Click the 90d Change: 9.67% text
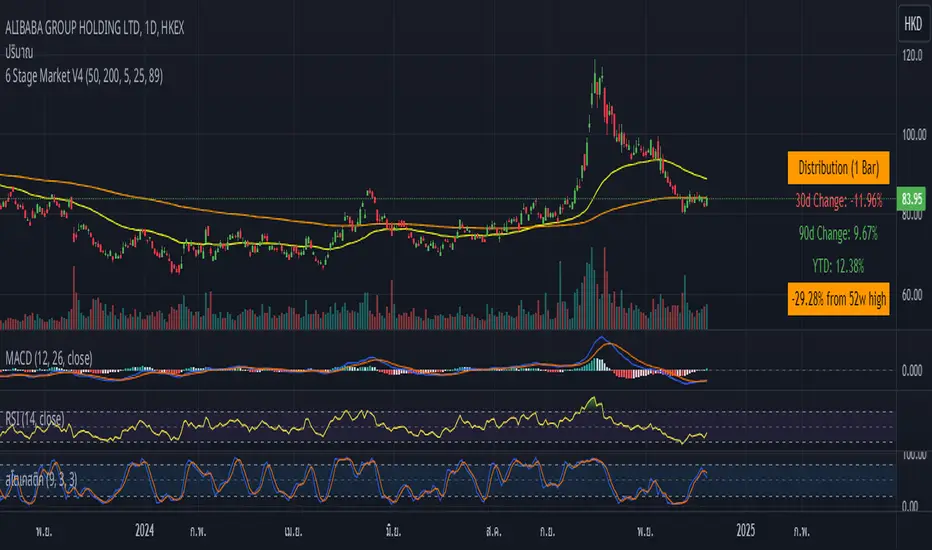This screenshot has height=550, width=932. [838, 234]
